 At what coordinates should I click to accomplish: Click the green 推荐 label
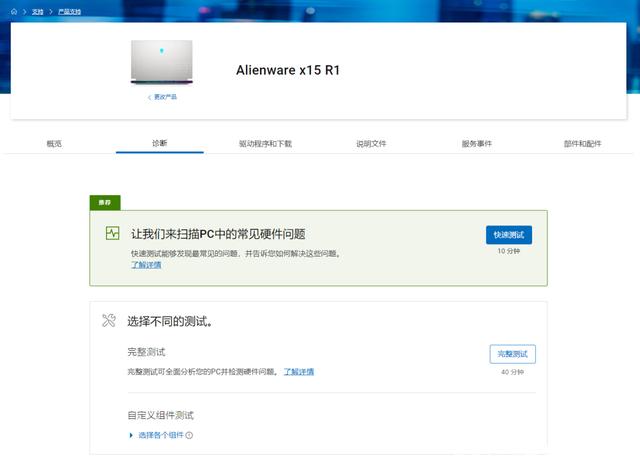[105, 202]
